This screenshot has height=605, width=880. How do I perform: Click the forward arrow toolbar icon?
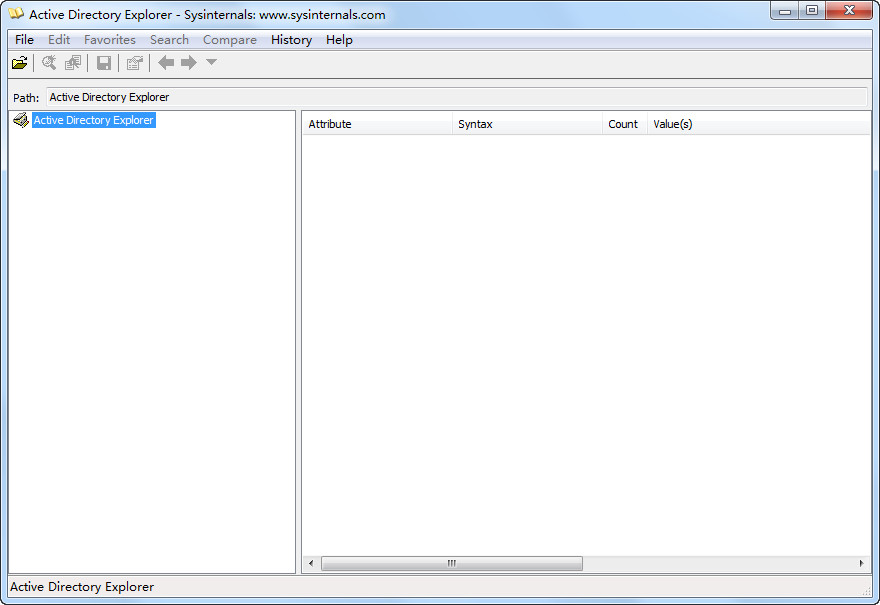(189, 62)
